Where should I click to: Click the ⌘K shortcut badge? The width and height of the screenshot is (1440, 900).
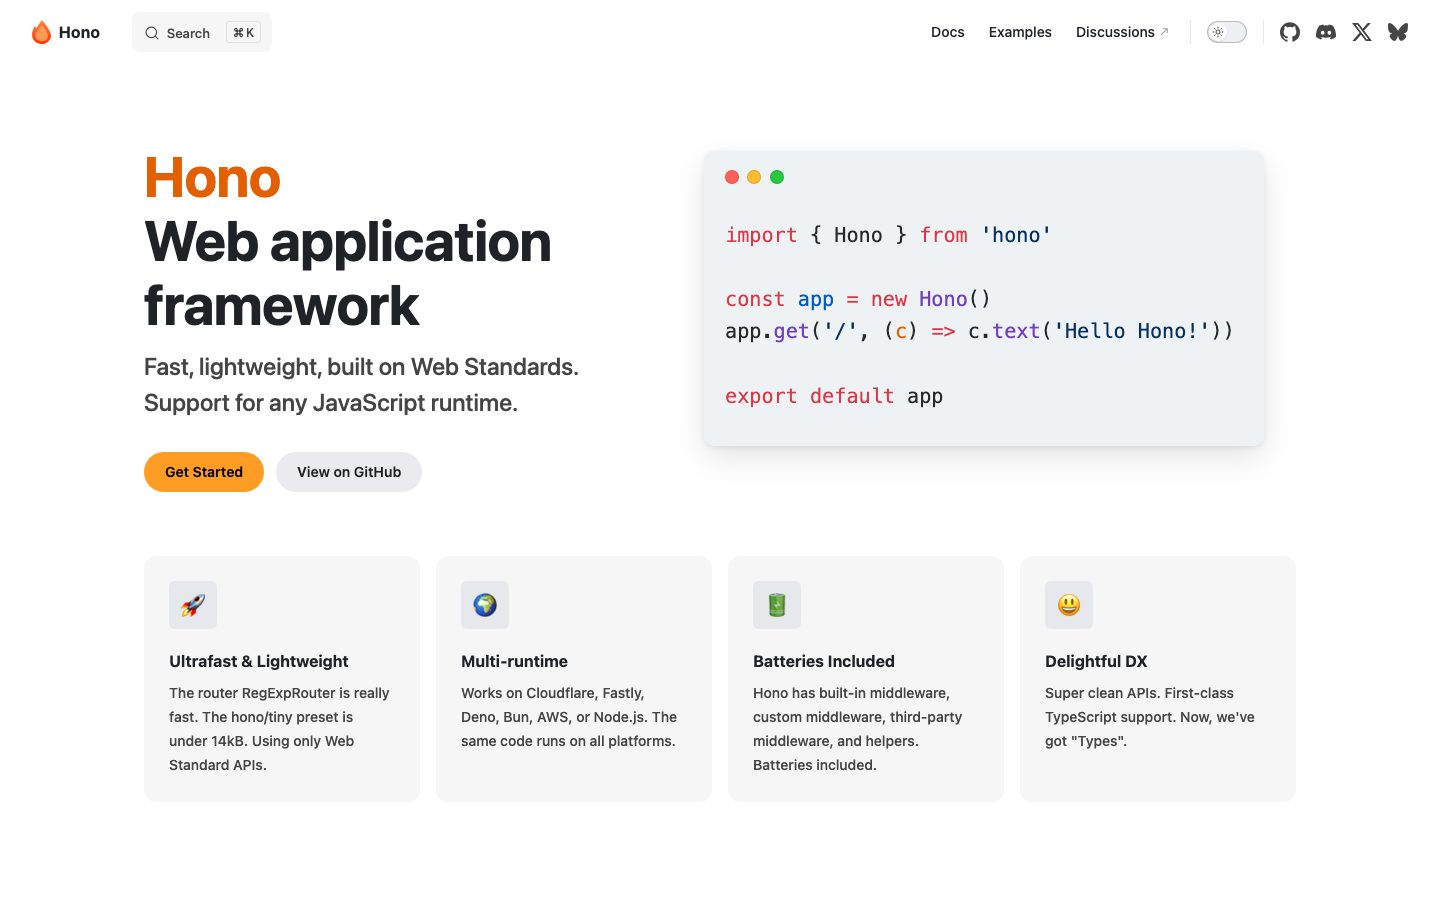pyautogui.click(x=243, y=33)
